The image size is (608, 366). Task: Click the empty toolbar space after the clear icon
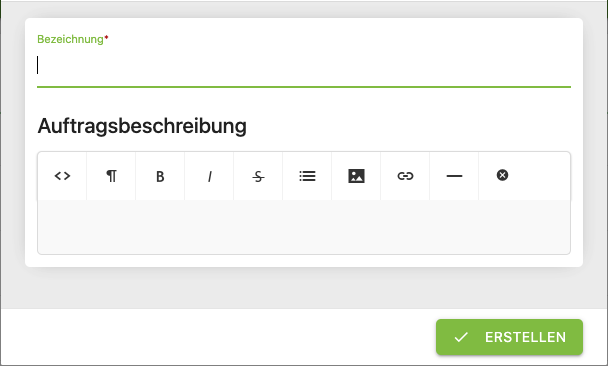pos(549,176)
